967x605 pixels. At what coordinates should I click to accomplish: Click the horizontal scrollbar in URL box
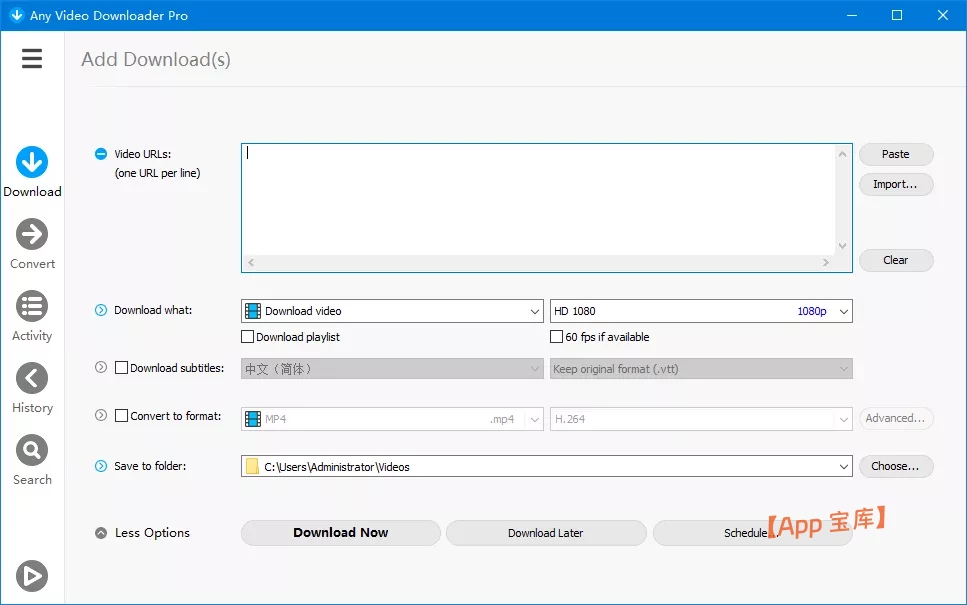click(538, 263)
